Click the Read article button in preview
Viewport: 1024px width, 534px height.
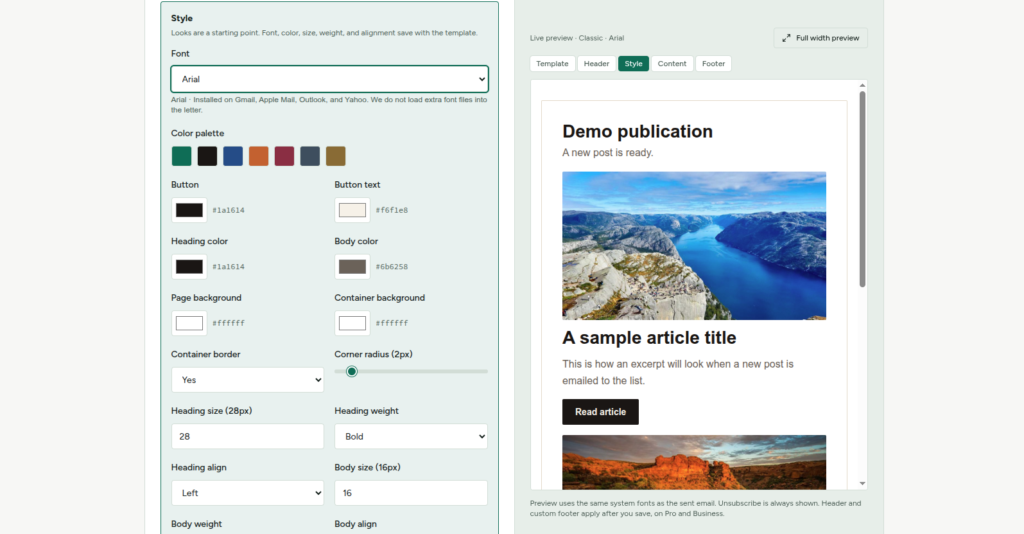coord(600,412)
